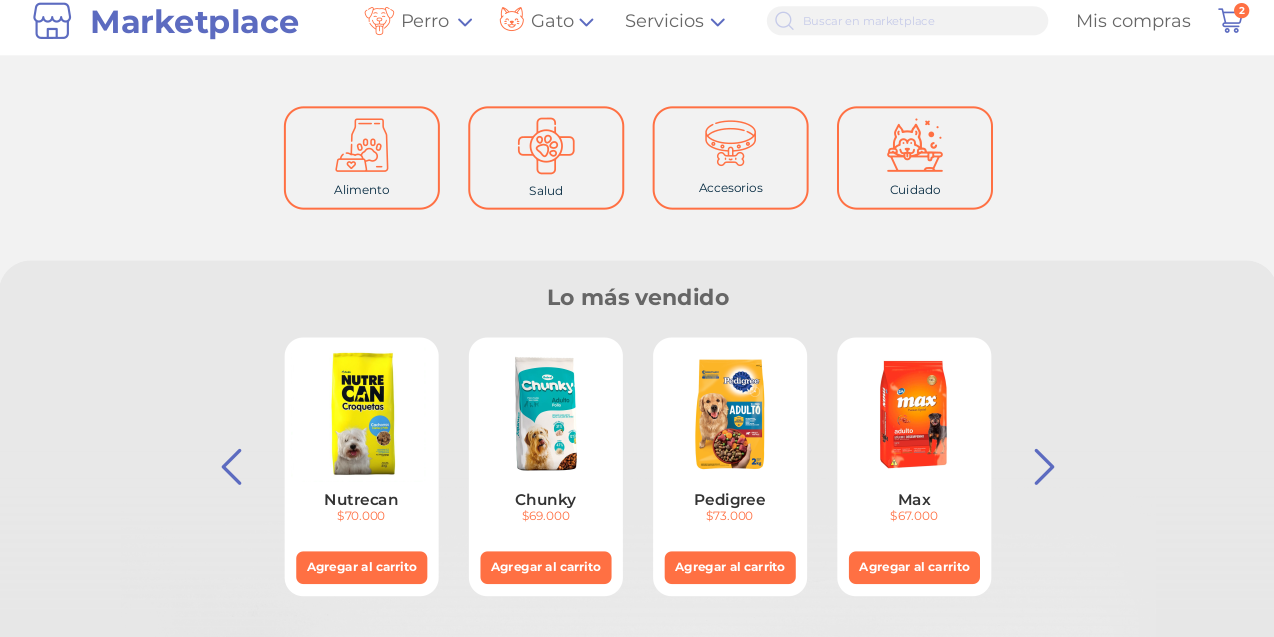Click the cat face icon beside Gato
Image resolution: width=1274 pixels, height=637 pixels.
pyautogui.click(x=512, y=20)
